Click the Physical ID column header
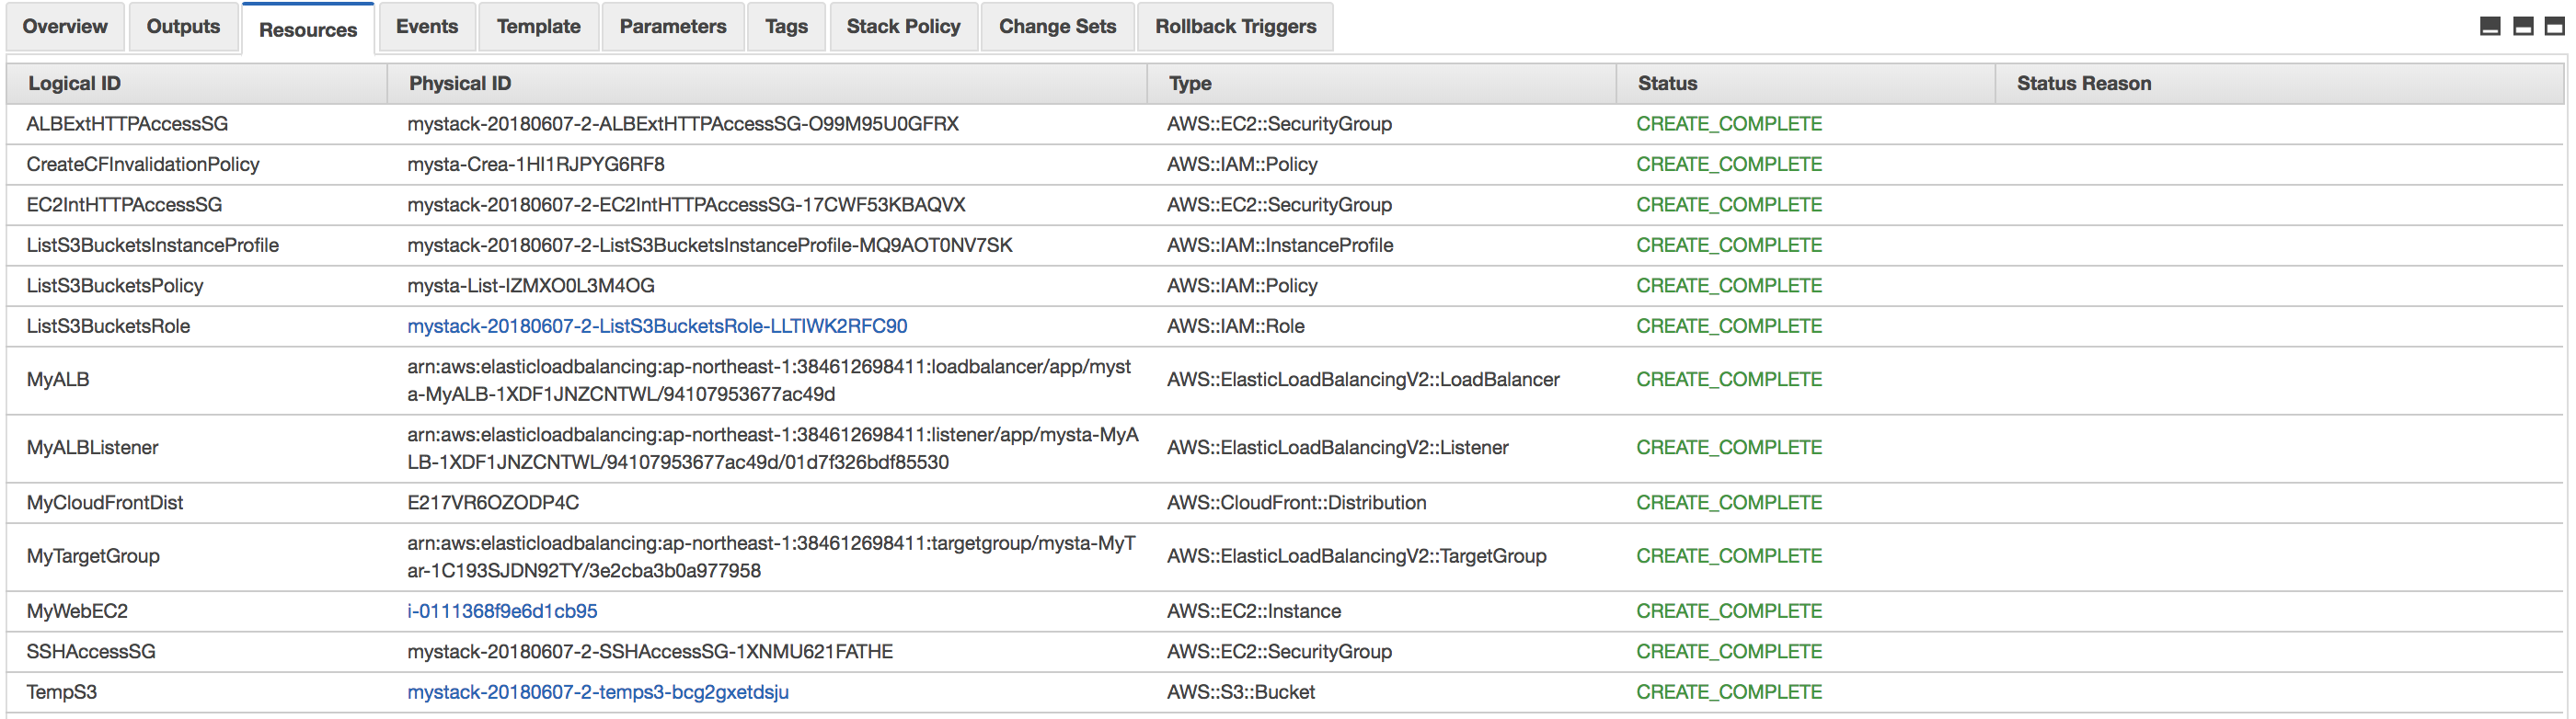The height and width of the screenshot is (719, 2576). point(459,84)
